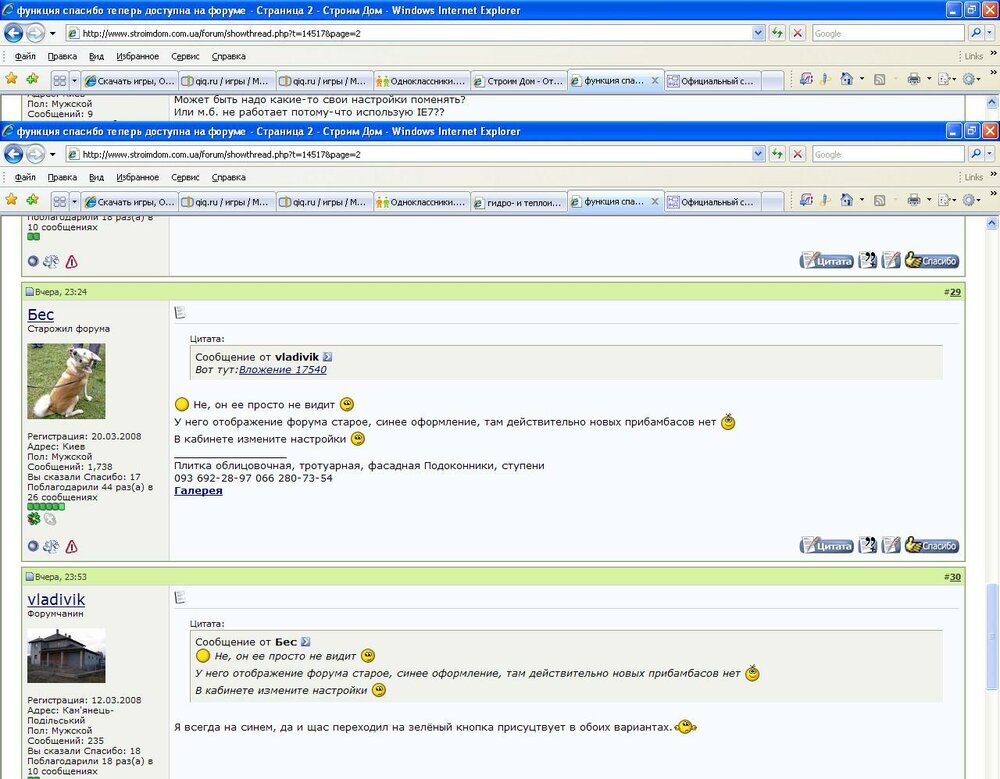Switch to 'Официальный с...' tab in front window
1000x779 pixels.
tap(712, 202)
